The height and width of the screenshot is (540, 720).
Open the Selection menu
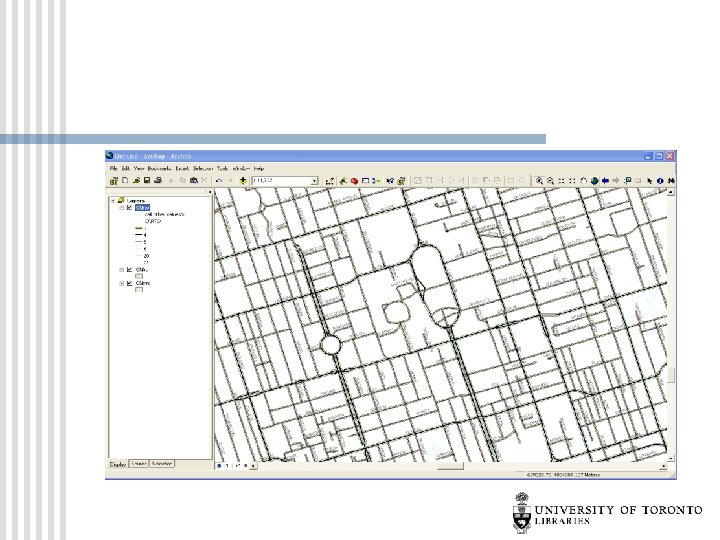(x=203, y=169)
